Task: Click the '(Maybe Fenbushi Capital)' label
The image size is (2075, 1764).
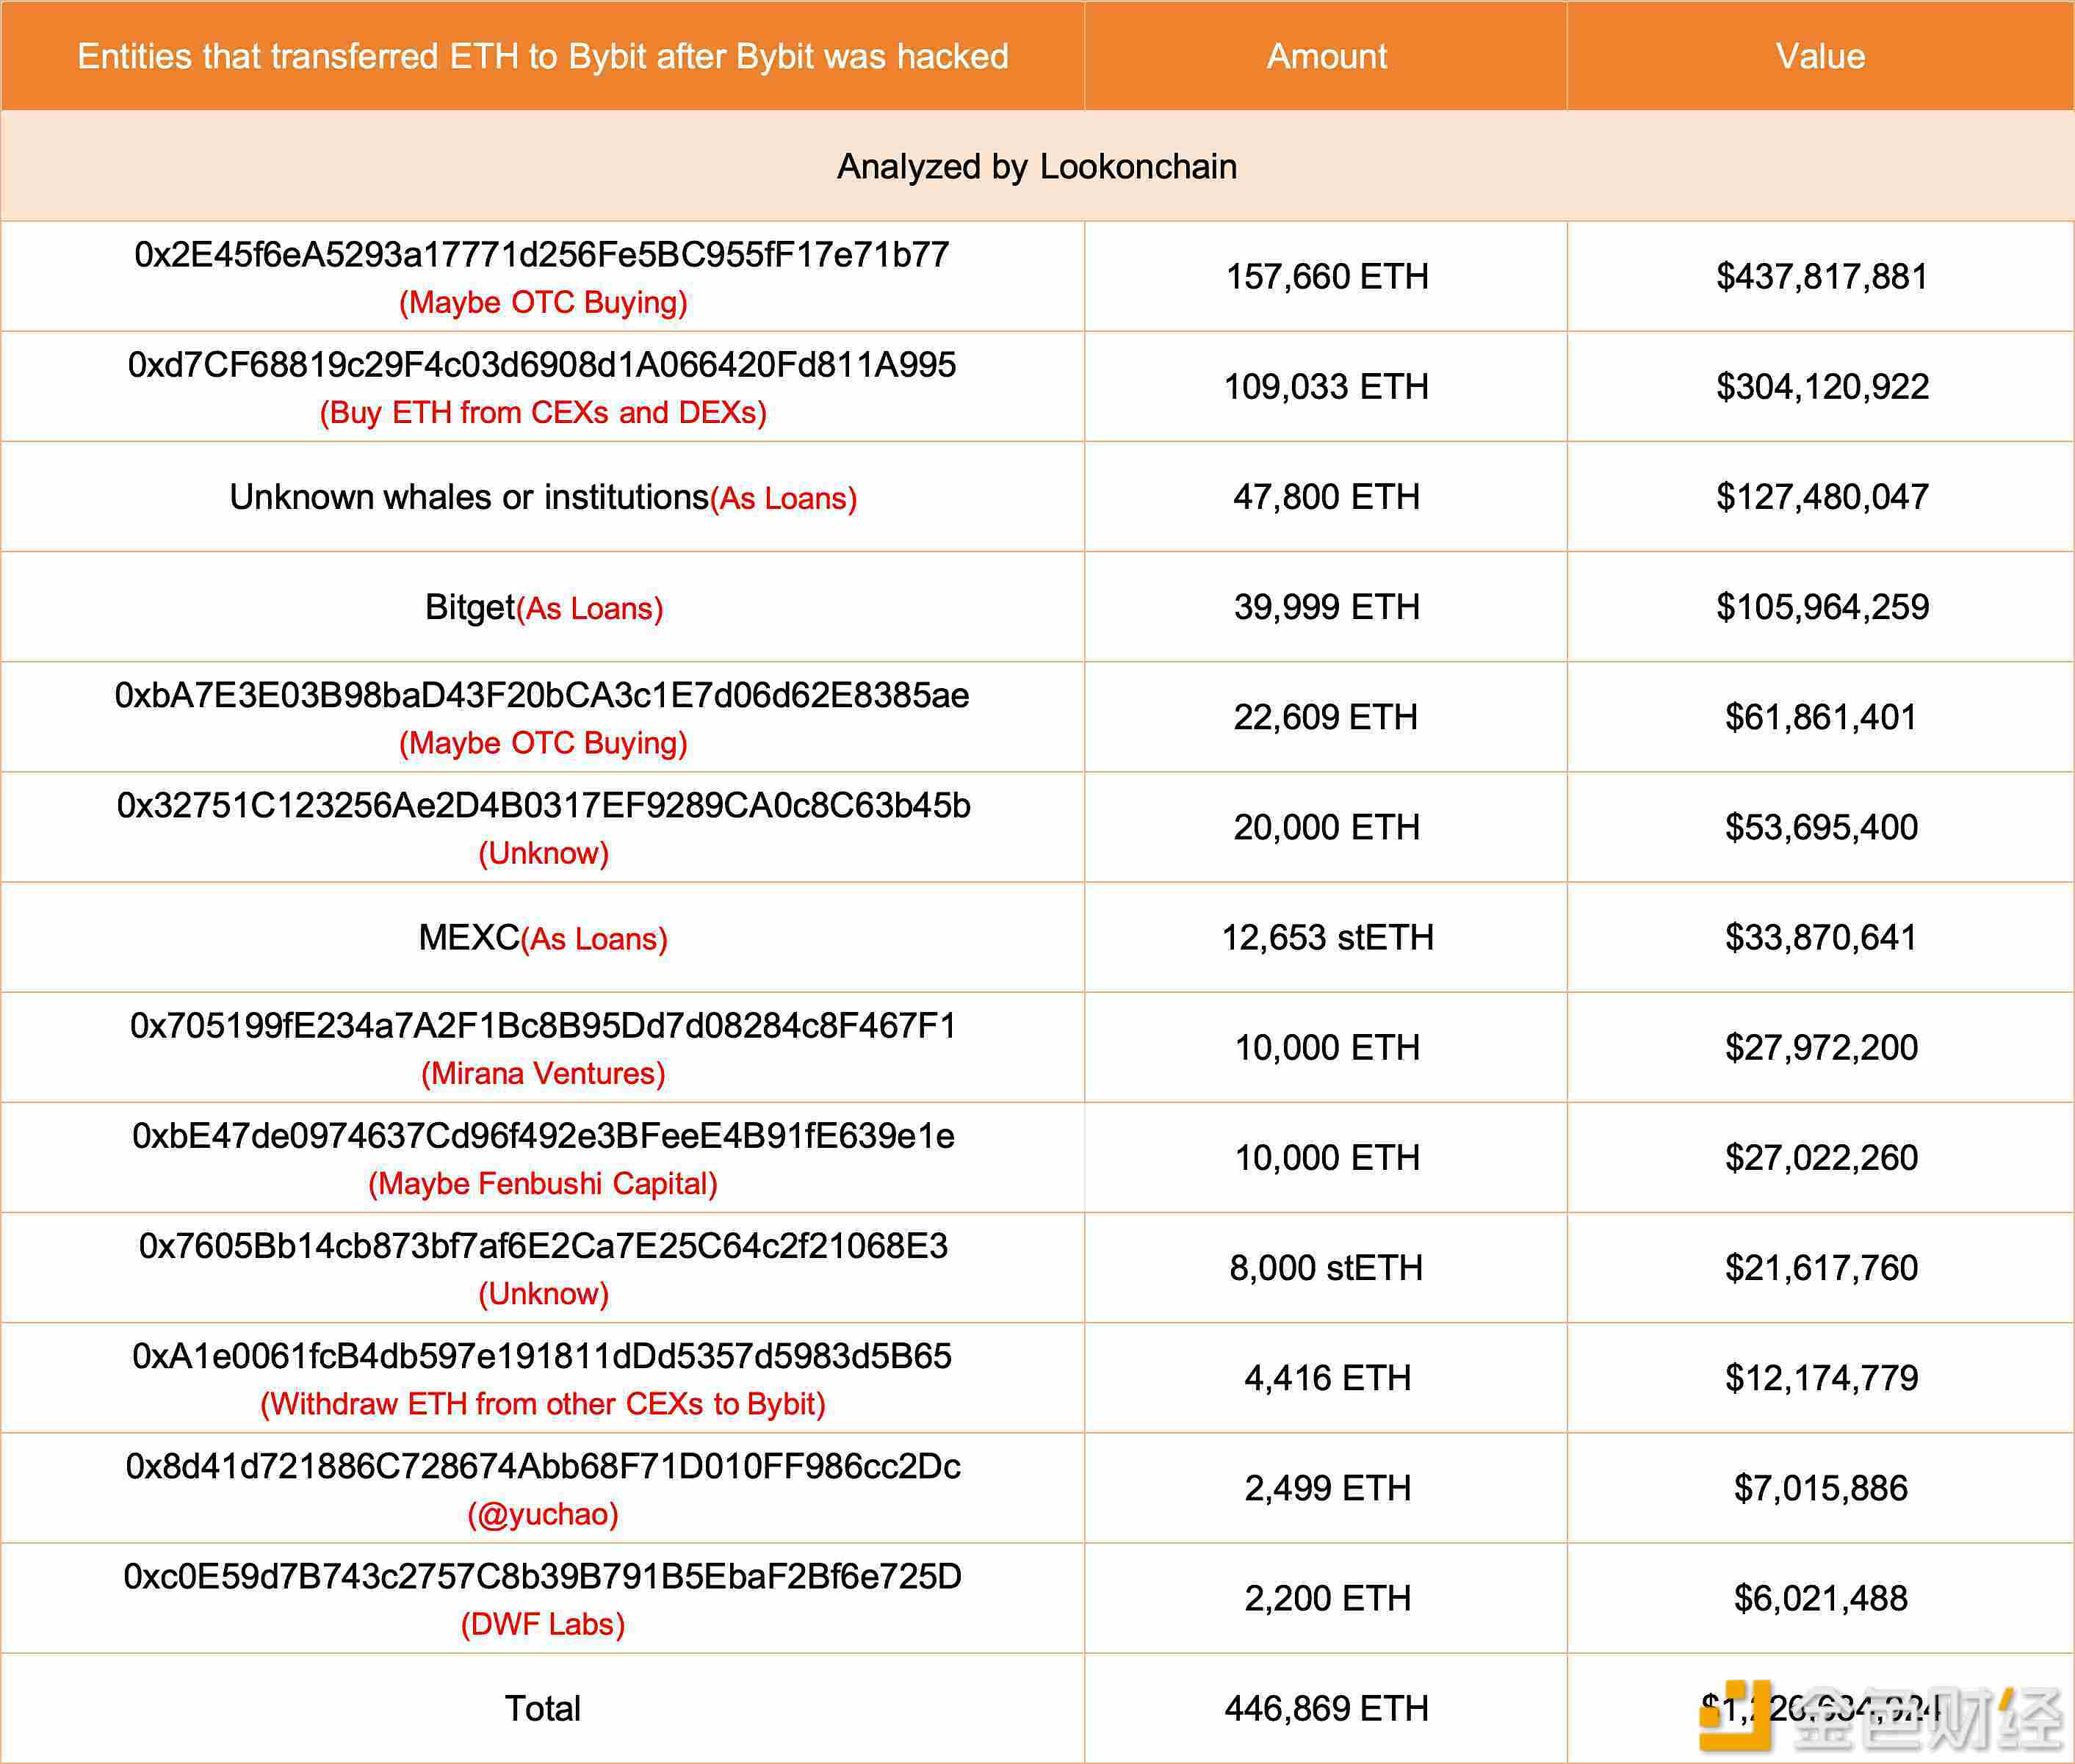Action: pyautogui.click(x=543, y=1183)
